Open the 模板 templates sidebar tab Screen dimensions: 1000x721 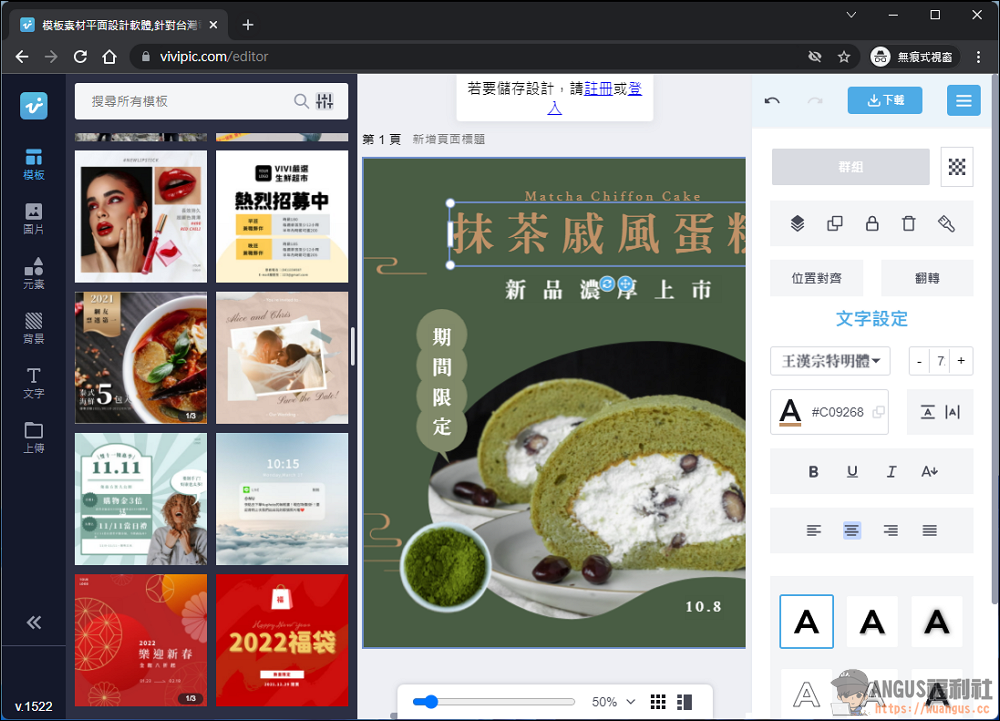coord(33,164)
